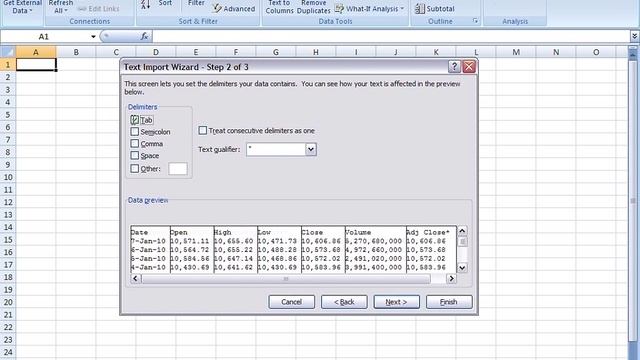Enable the Comma delimiter checkbox

[x=135, y=144]
